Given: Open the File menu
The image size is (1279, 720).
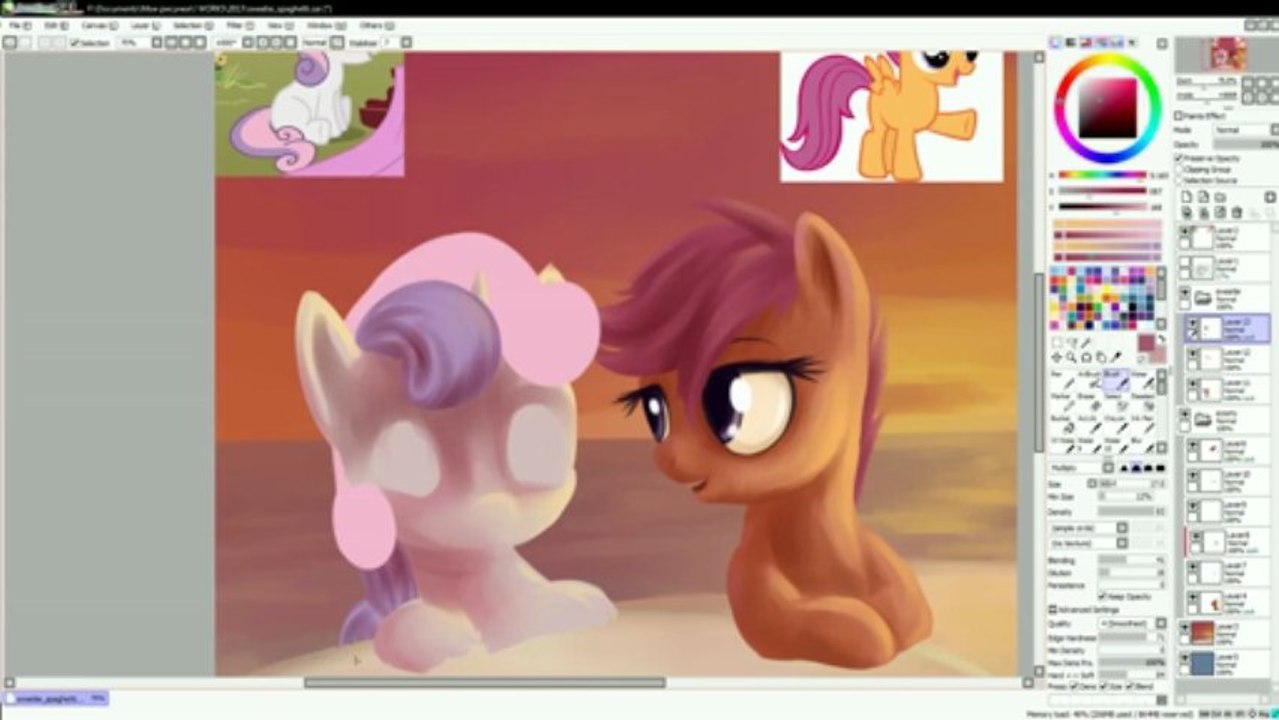Looking at the screenshot, I should coord(18,24).
